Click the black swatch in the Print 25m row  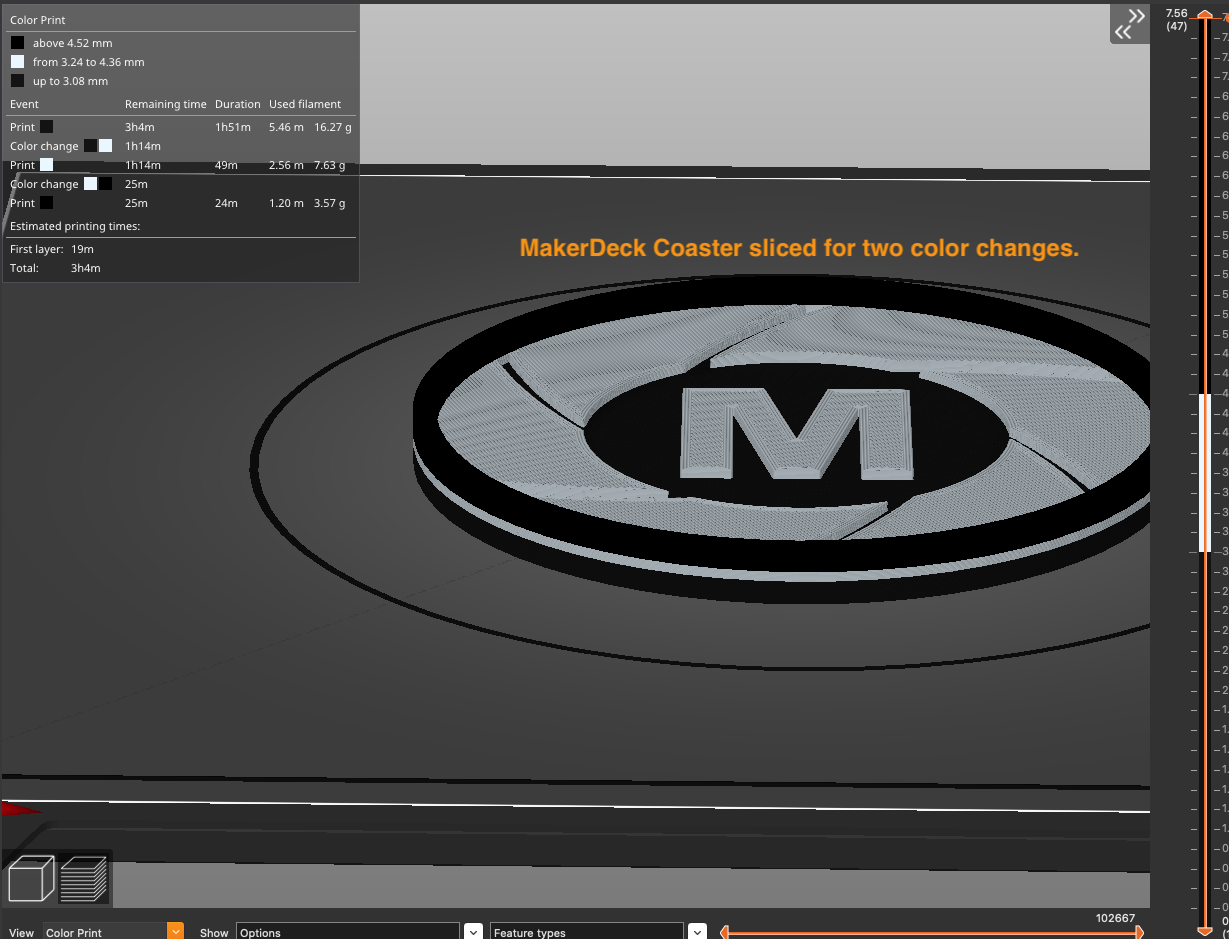(46, 203)
